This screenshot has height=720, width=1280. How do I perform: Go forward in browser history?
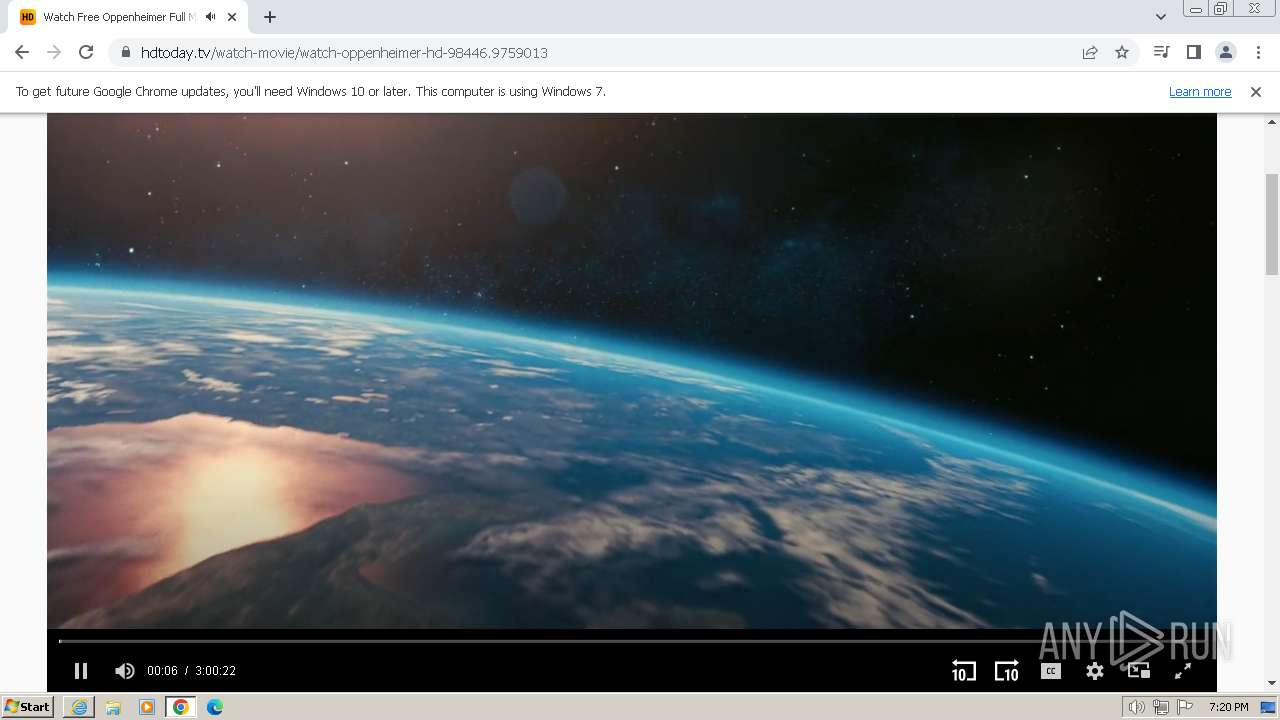click(x=54, y=52)
